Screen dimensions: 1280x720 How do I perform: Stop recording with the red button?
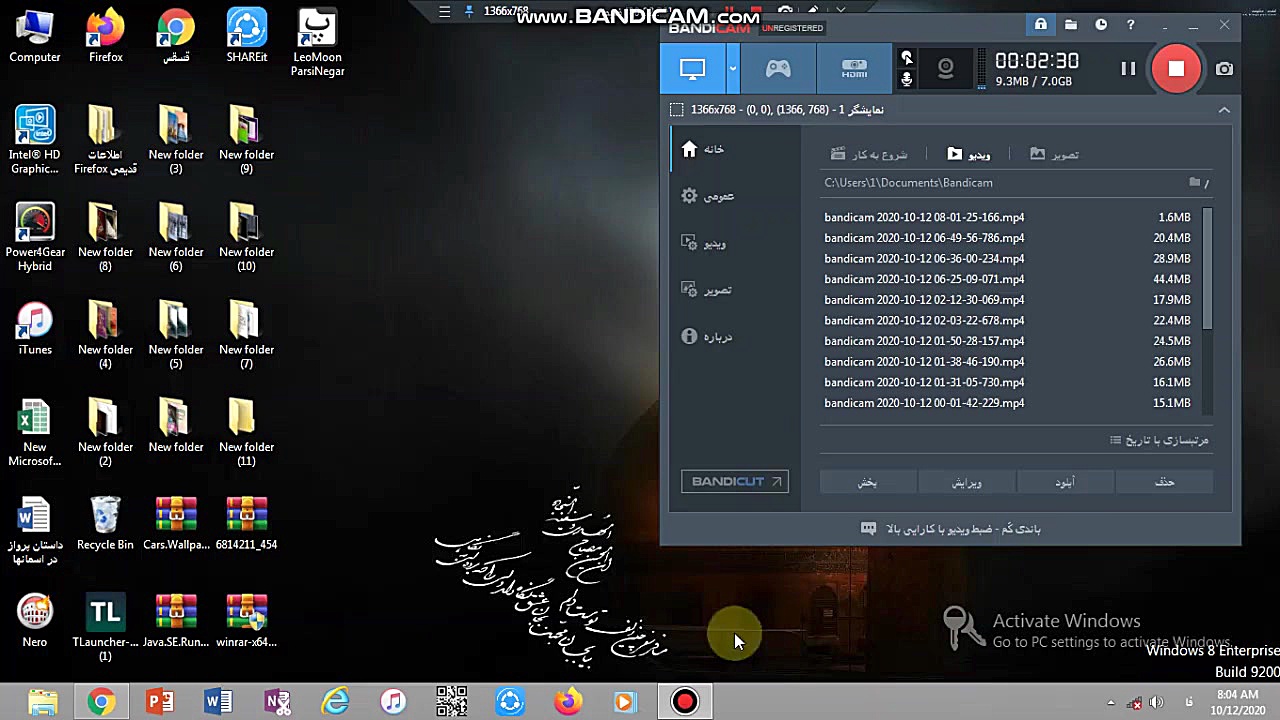click(x=1176, y=69)
